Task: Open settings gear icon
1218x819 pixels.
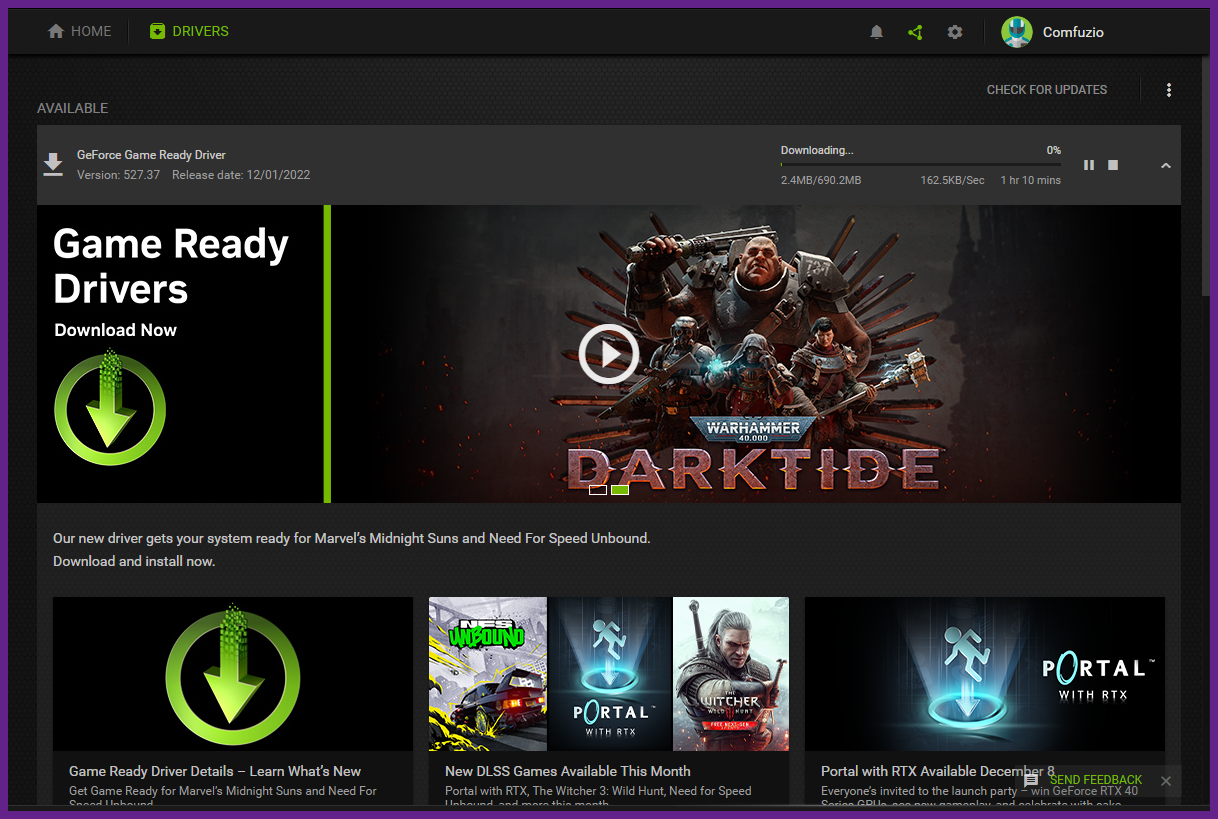Action: point(955,32)
